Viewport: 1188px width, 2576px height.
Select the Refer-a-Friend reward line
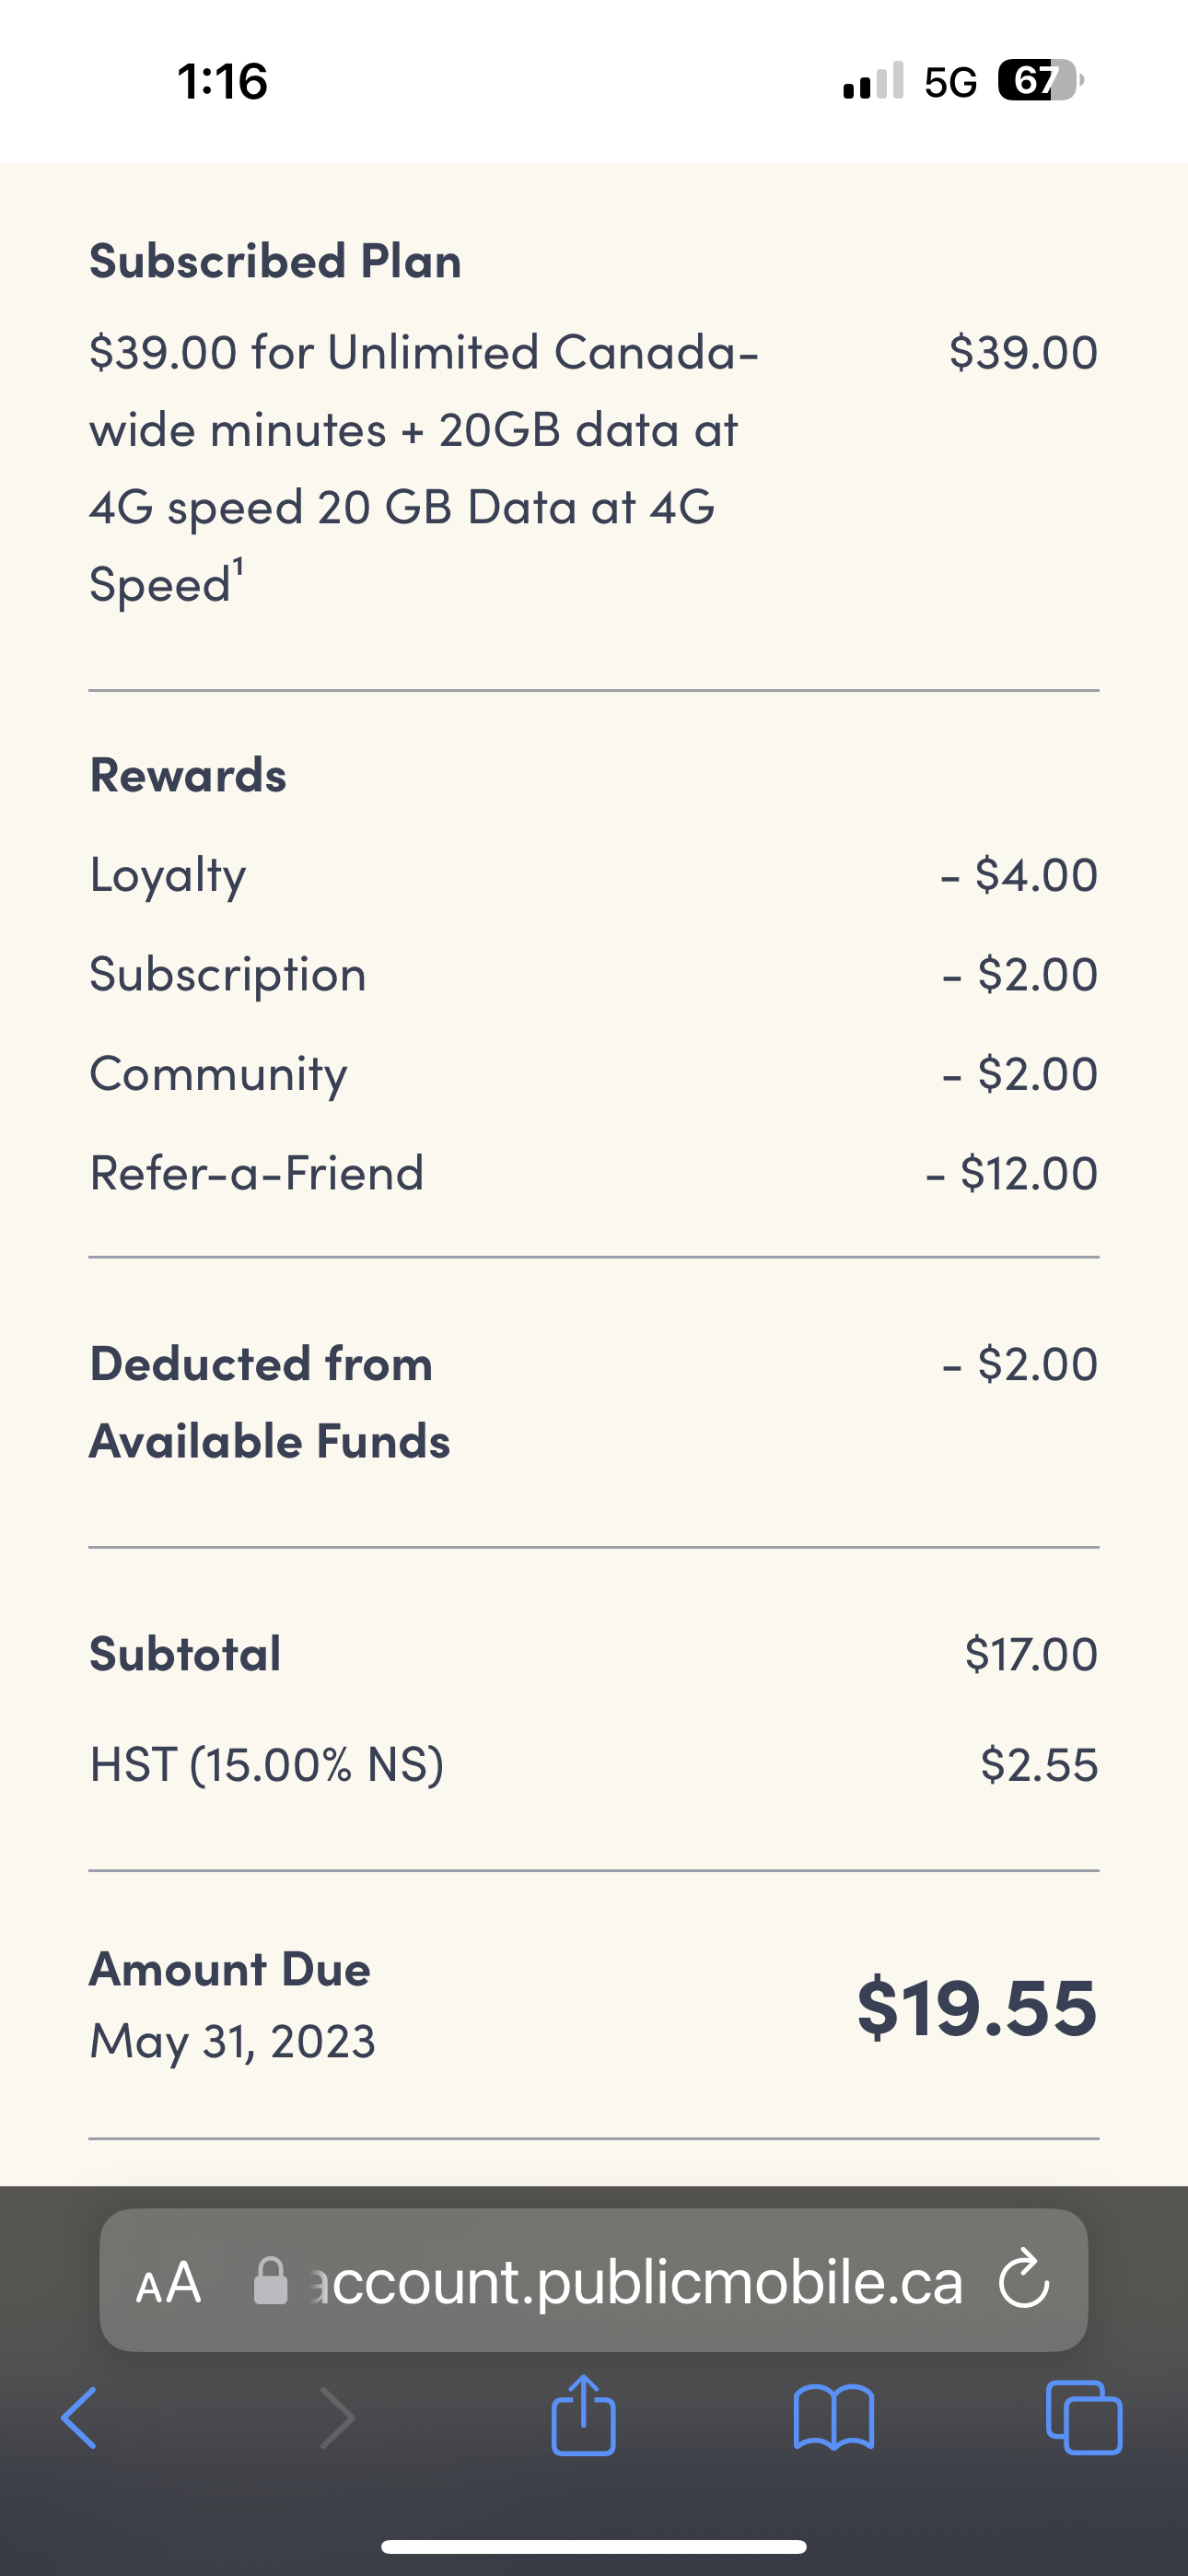click(x=256, y=1172)
